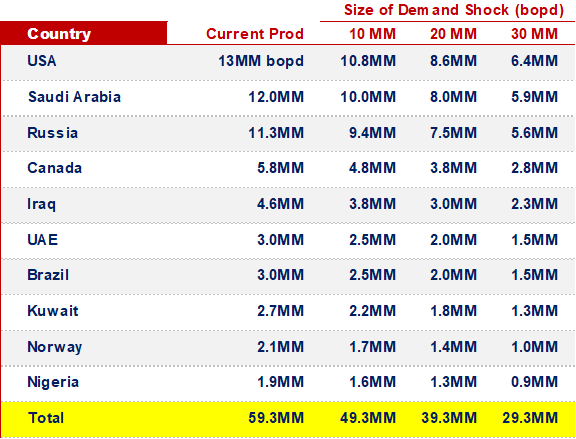Click the 2.2MM cell for Kuwait

click(372, 311)
